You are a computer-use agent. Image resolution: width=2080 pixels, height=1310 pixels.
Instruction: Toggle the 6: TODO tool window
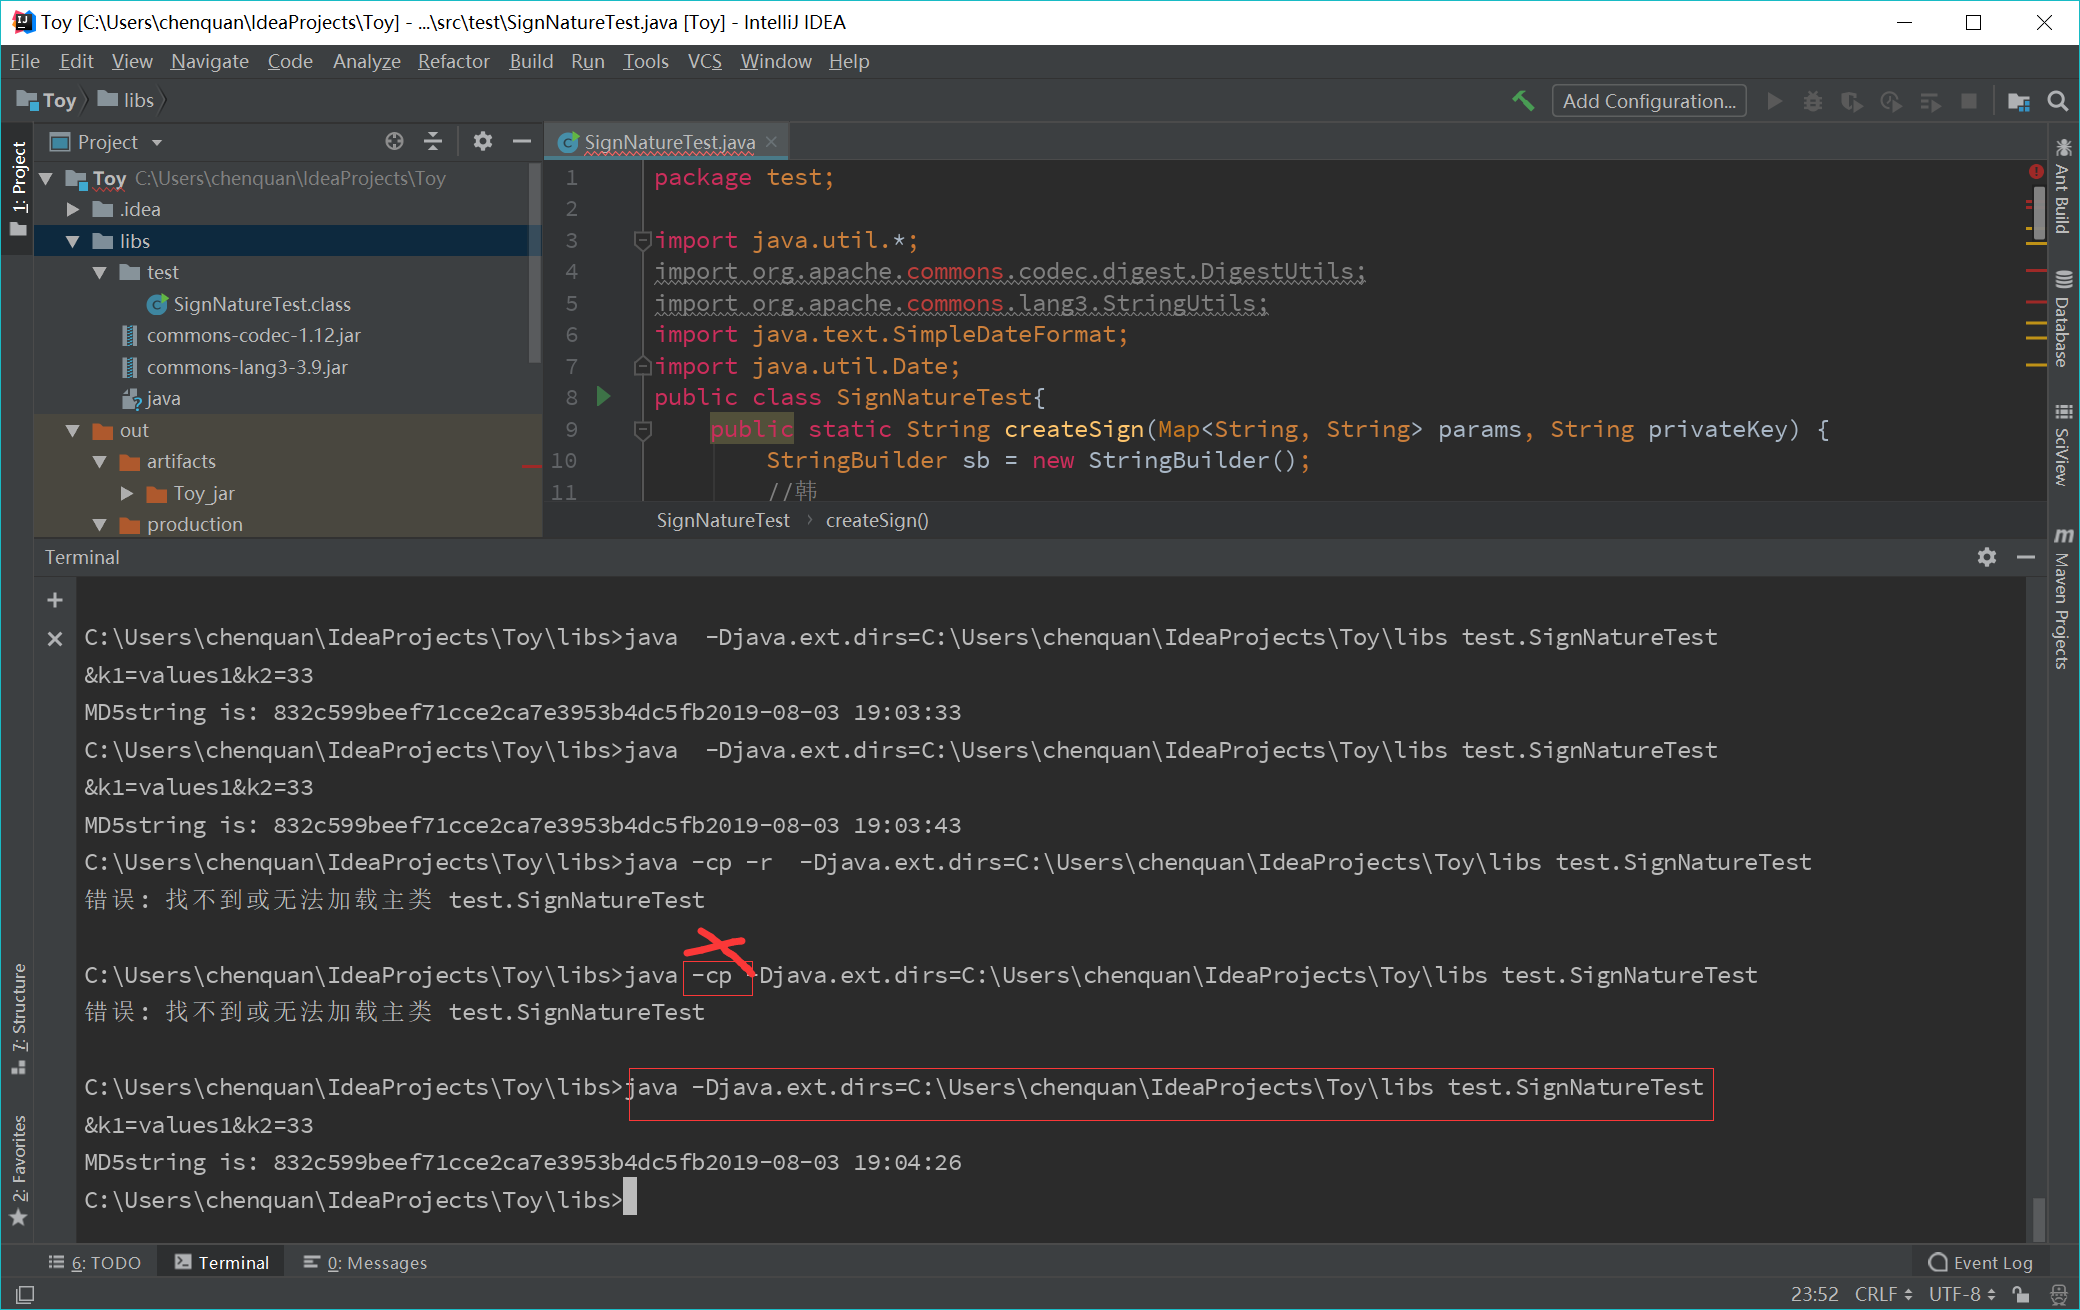pyautogui.click(x=95, y=1262)
